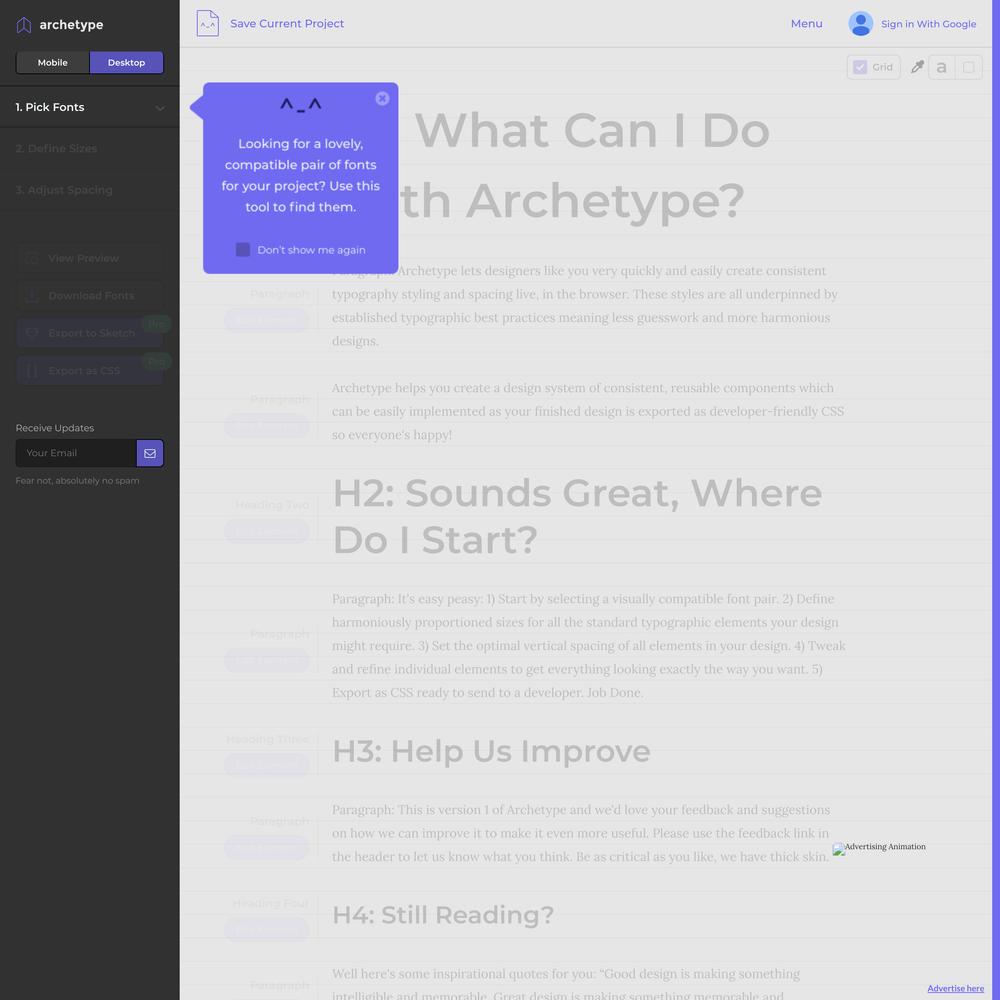Open step 3. Adjust Spacing
This screenshot has height=1000, width=1000.
click(x=89, y=190)
